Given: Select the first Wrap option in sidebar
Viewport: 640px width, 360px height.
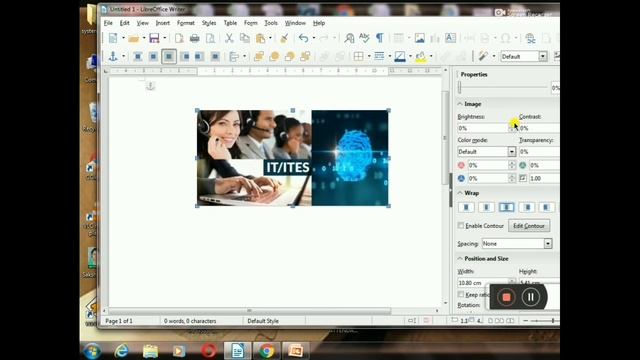Looking at the screenshot, I should [466, 207].
